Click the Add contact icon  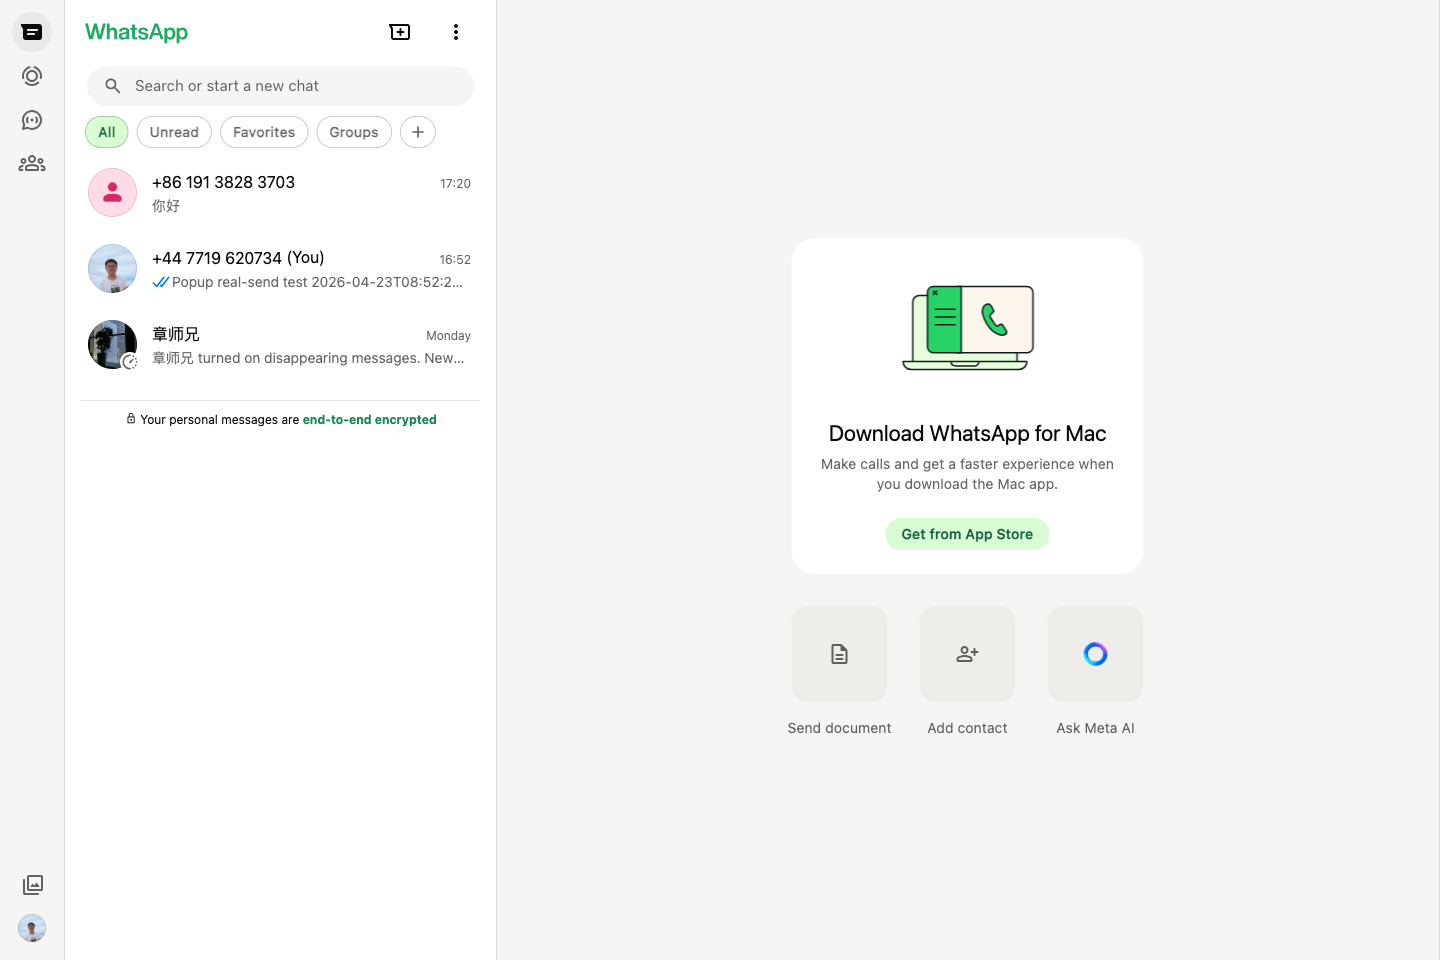967,654
